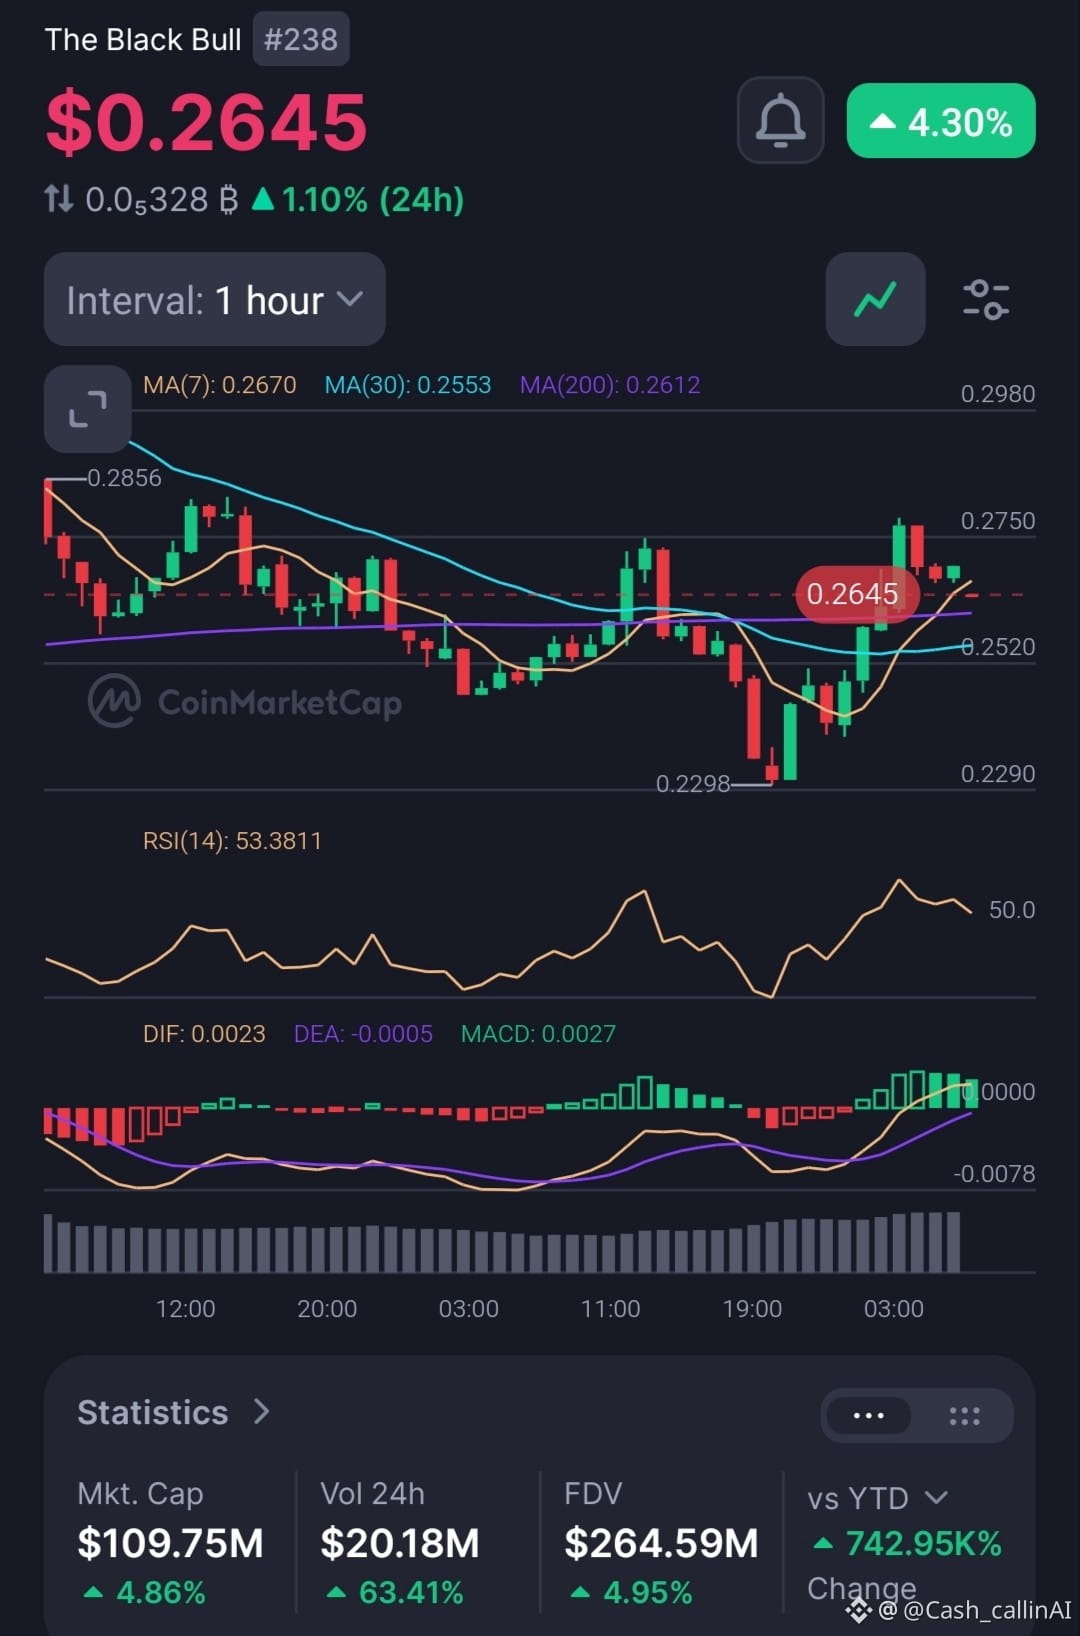This screenshot has width=1080, height=1636.
Task: Tap the 0.0₅328 BTC price value
Action: (162, 200)
